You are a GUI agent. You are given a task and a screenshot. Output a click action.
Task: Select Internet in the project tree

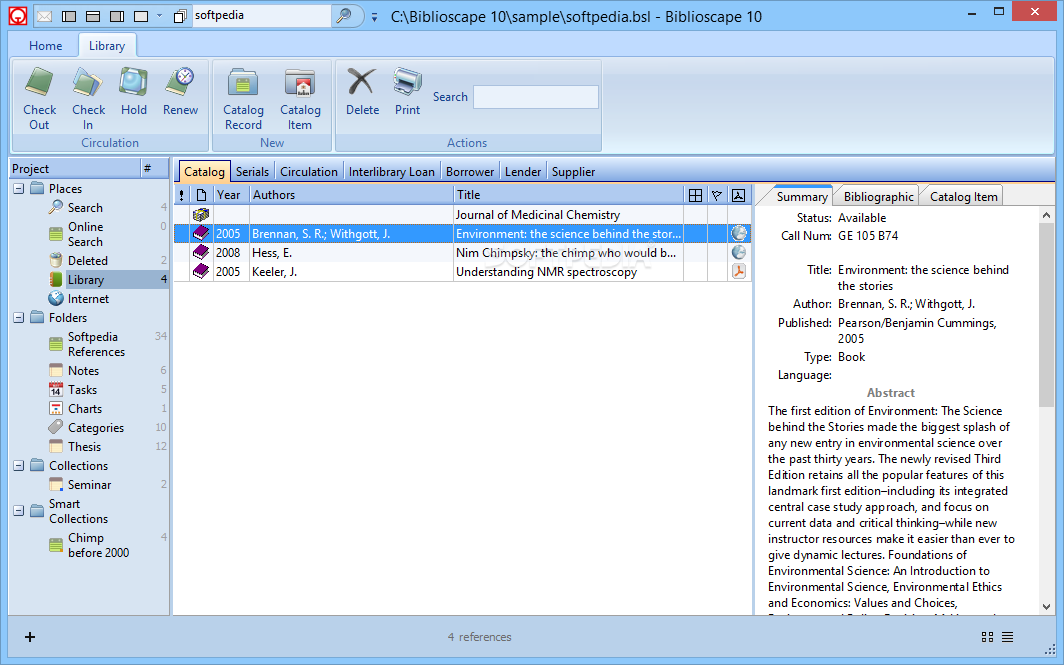click(88, 299)
